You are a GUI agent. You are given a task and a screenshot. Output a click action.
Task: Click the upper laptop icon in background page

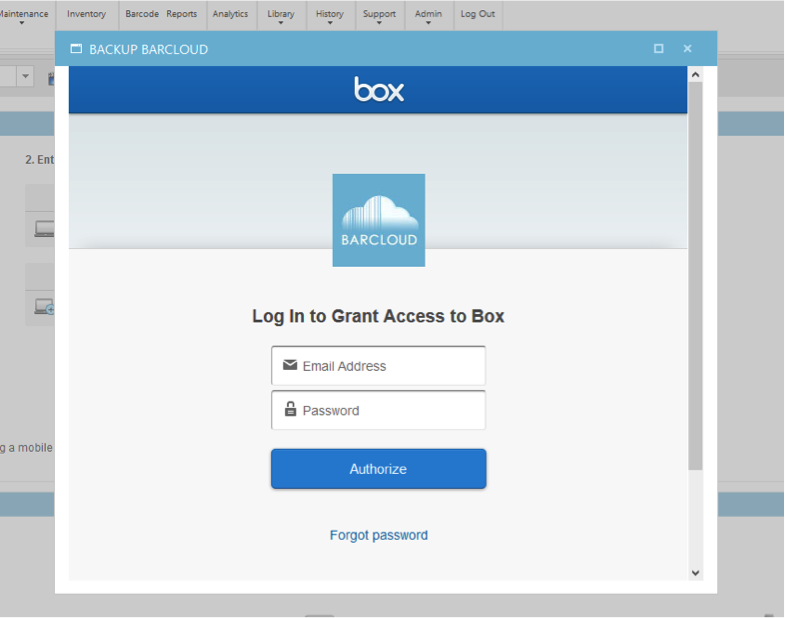point(44,229)
